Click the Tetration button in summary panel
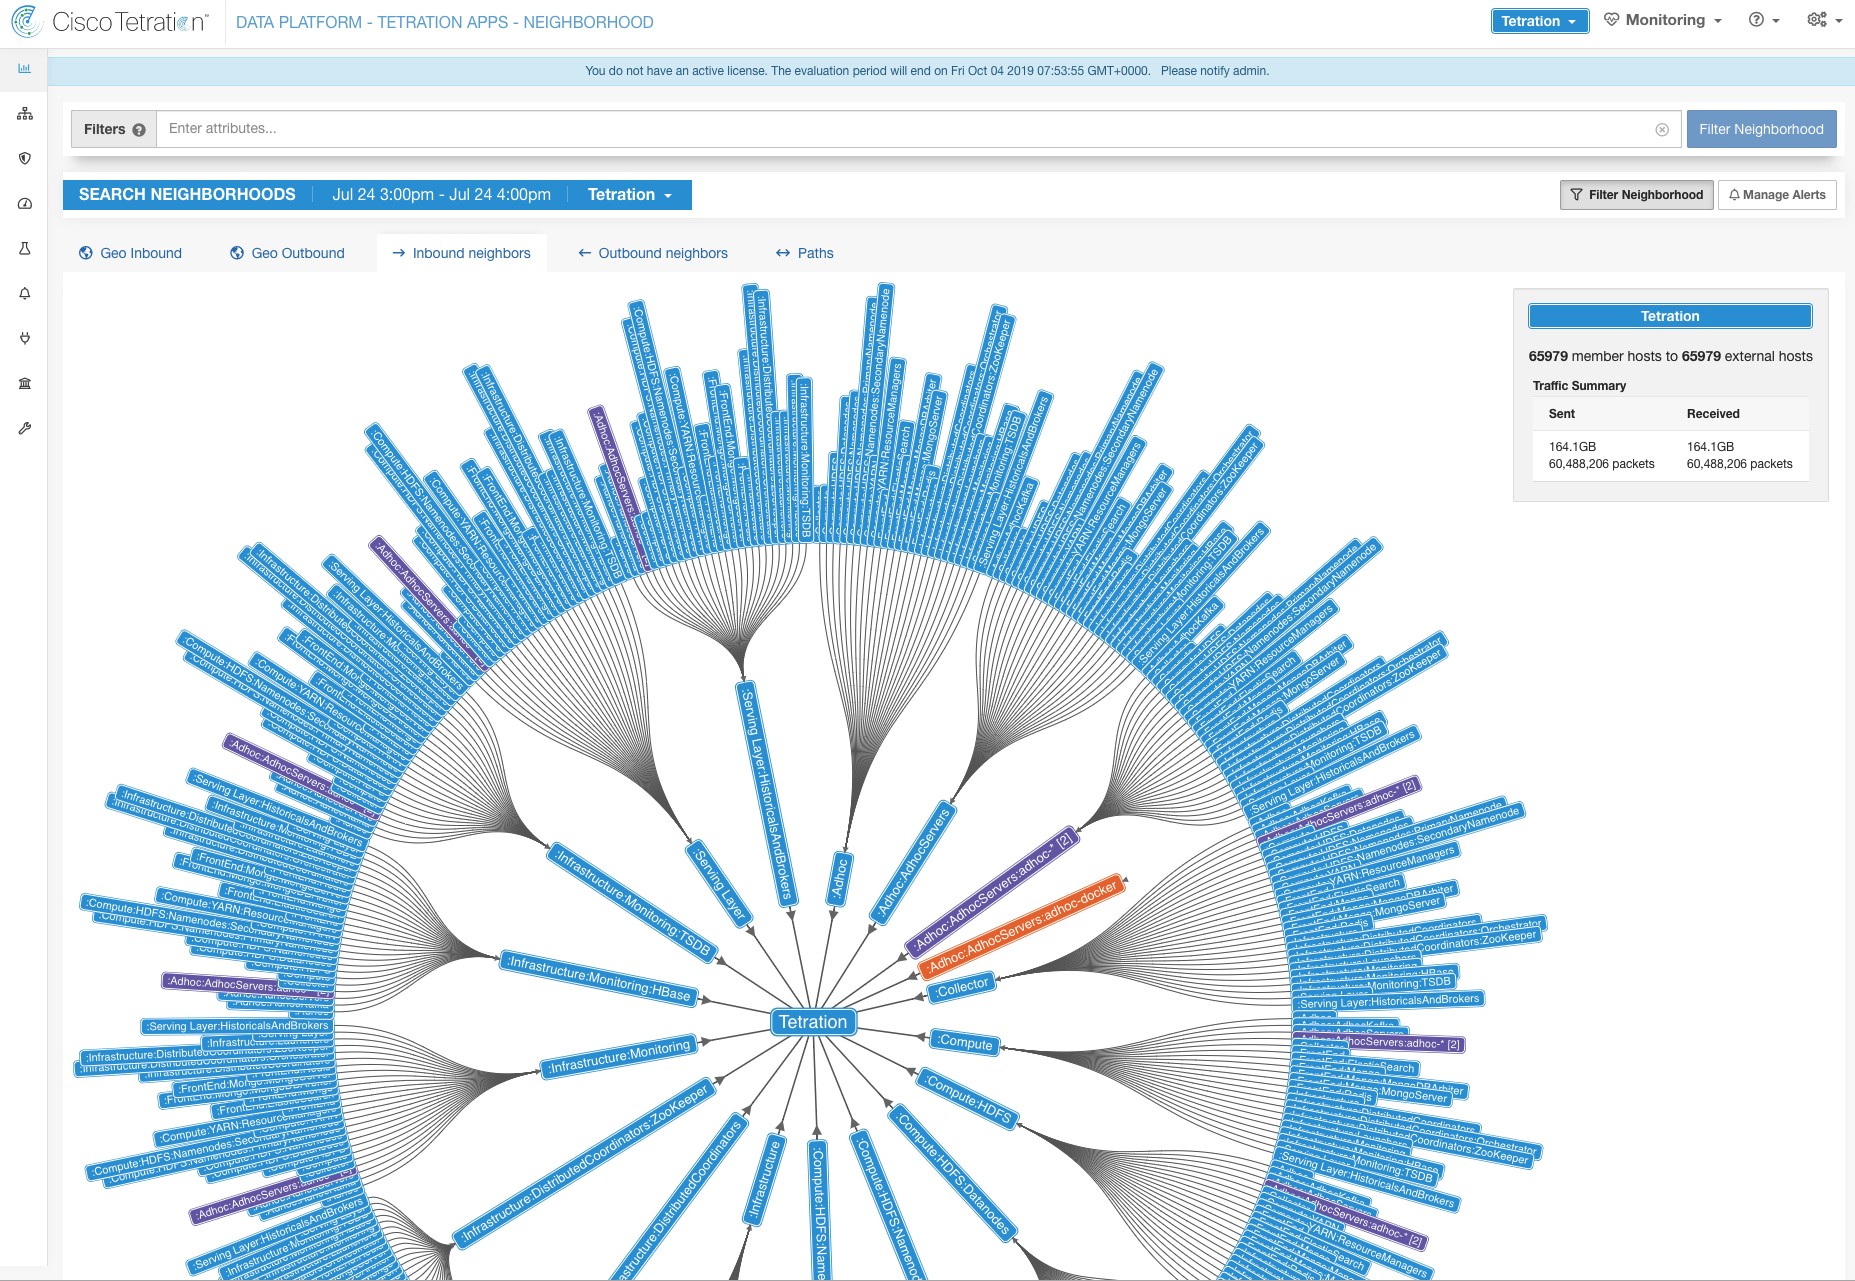Image resolution: width=1855 pixels, height=1281 pixels. pos(1670,316)
